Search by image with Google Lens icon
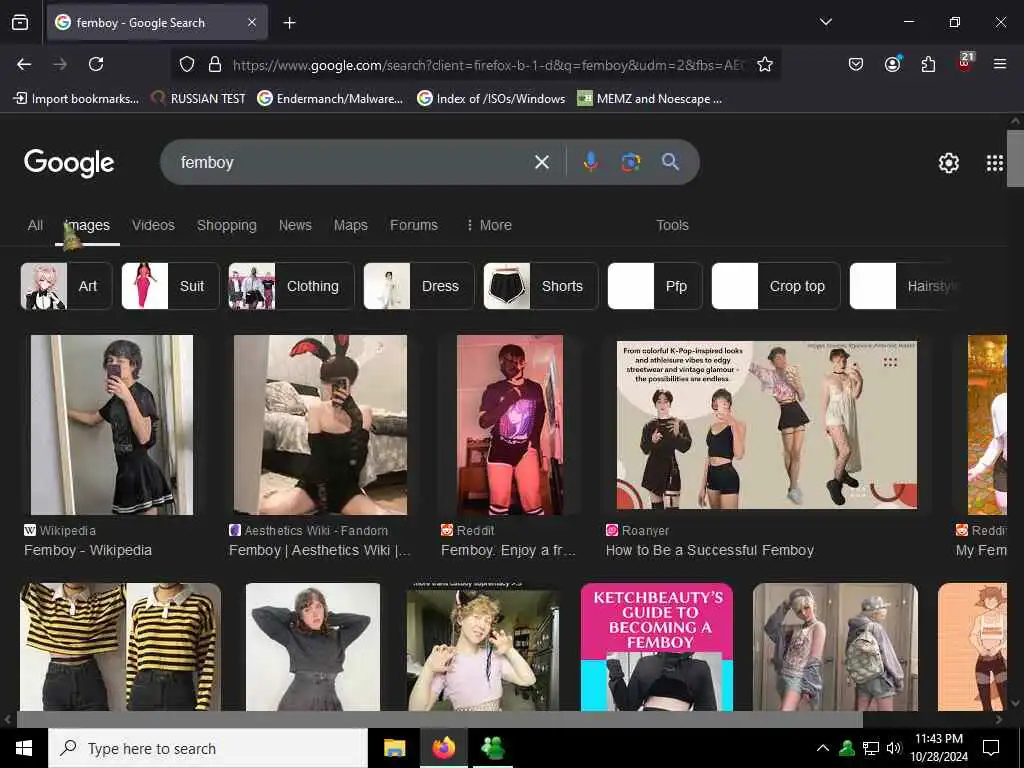The image size is (1024, 768). click(630, 162)
